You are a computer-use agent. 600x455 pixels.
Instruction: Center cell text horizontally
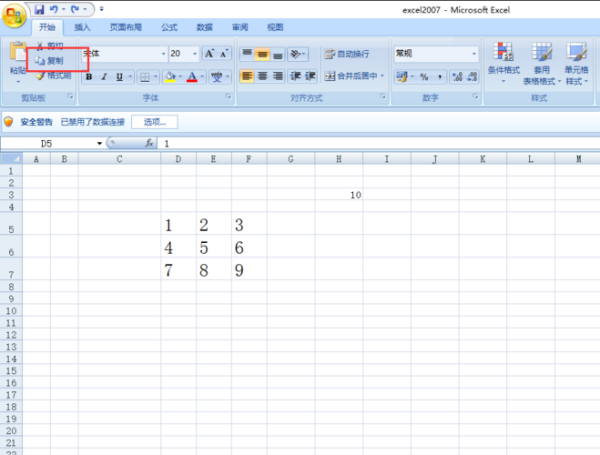[x=262, y=76]
